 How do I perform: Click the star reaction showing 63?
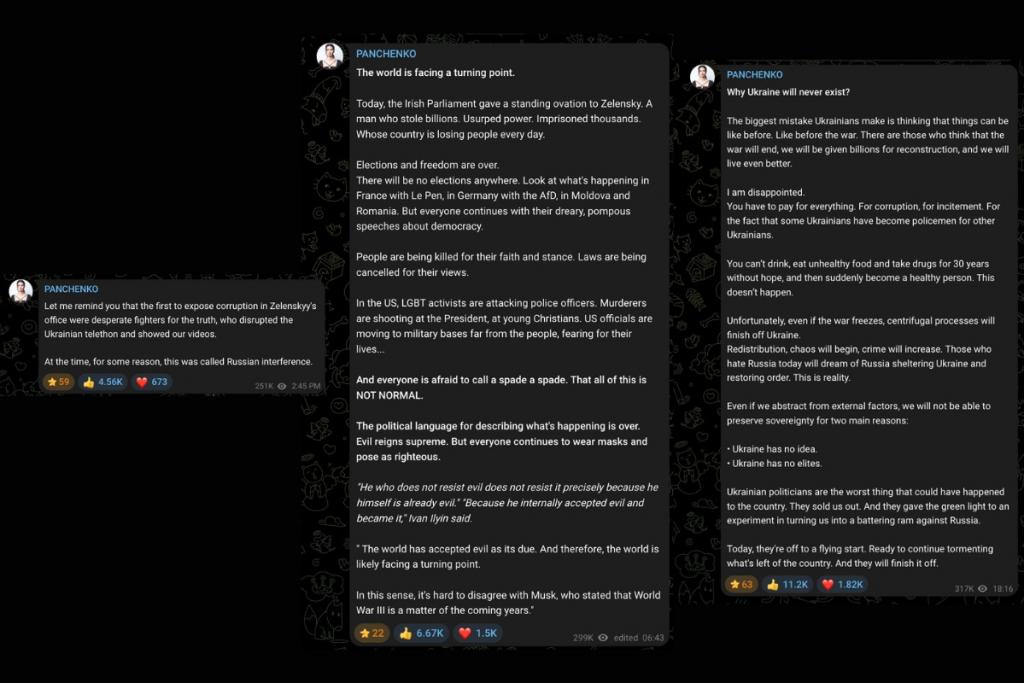click(x=742, y=584)
